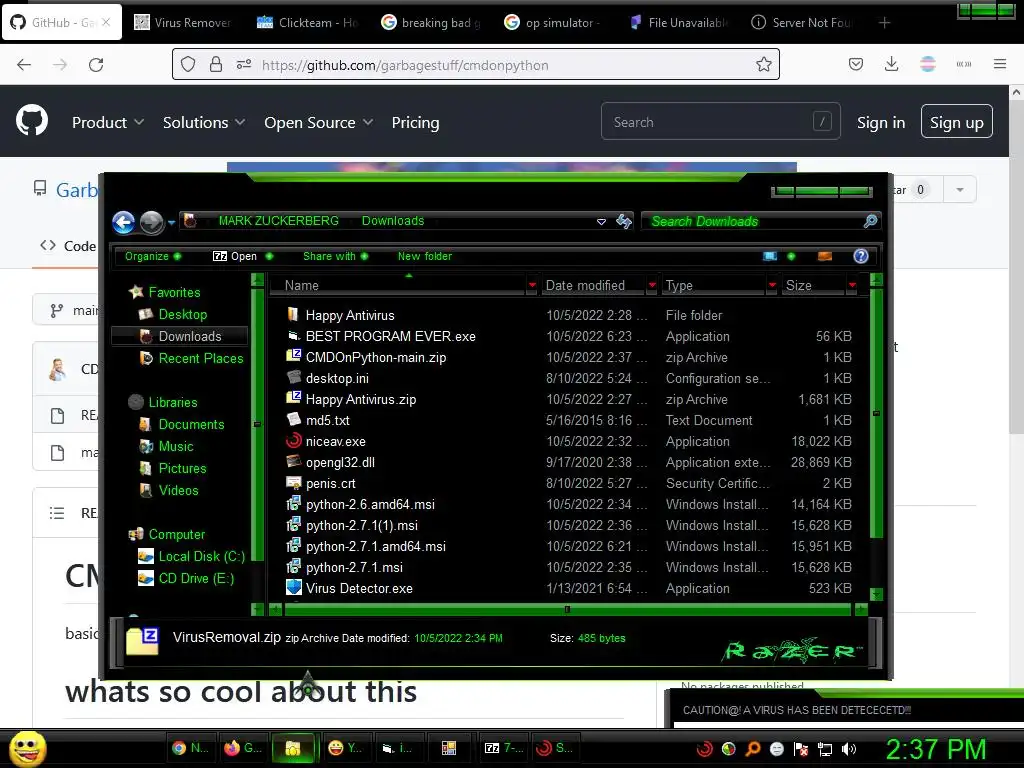Viewport: 1024px width, 768px height.
Task: Switch to the Server Not Found tab
Action: 801,22
